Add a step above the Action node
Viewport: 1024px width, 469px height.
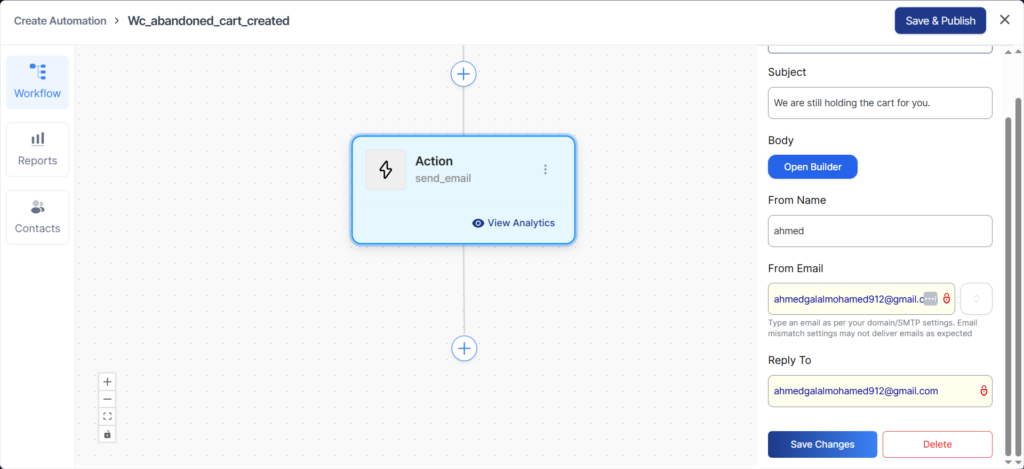point(463,73)
